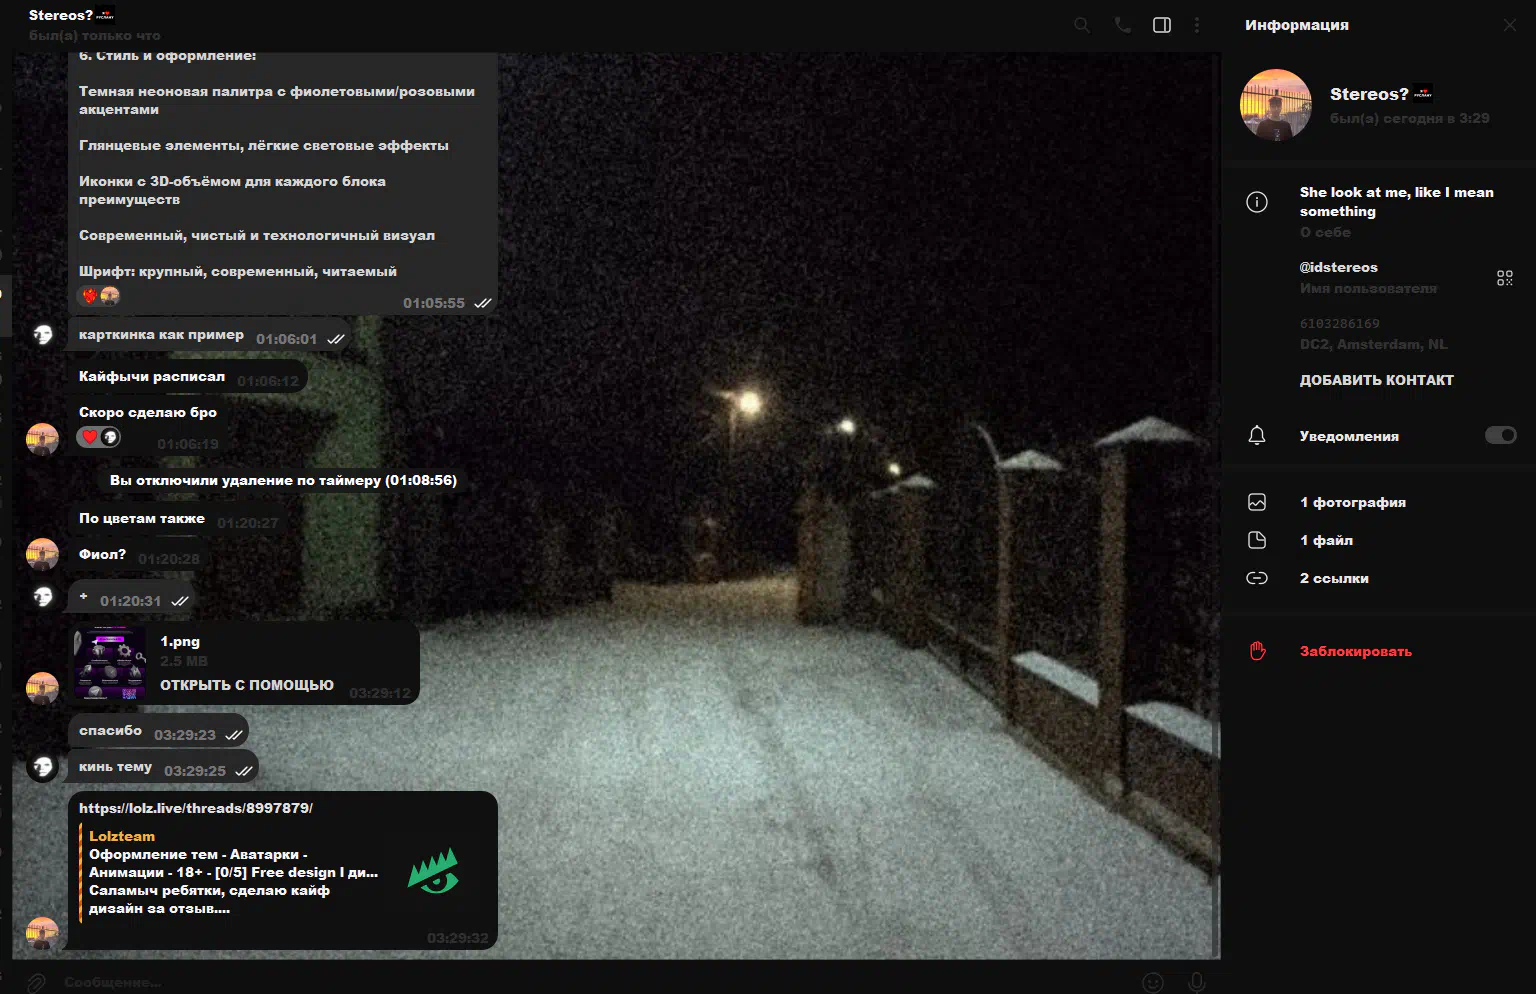Start a voice call with Stereos?
Image resolution: width=1536 pixels, height=994 pixels.
(x=1123, y=25)
